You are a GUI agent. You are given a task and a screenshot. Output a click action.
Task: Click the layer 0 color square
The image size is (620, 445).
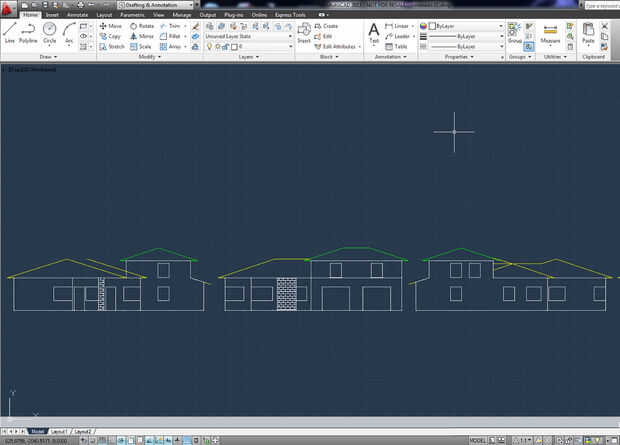(x=234, y=47)
